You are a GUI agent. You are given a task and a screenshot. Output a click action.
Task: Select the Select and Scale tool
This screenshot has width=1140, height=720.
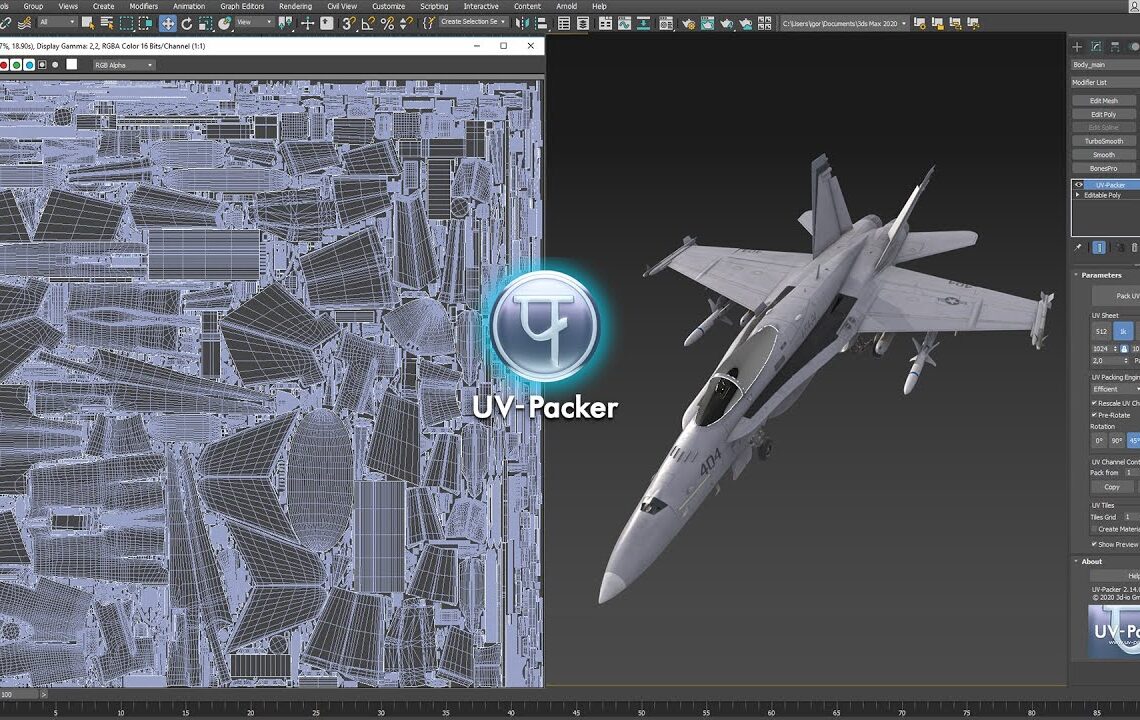pos(205,22)
